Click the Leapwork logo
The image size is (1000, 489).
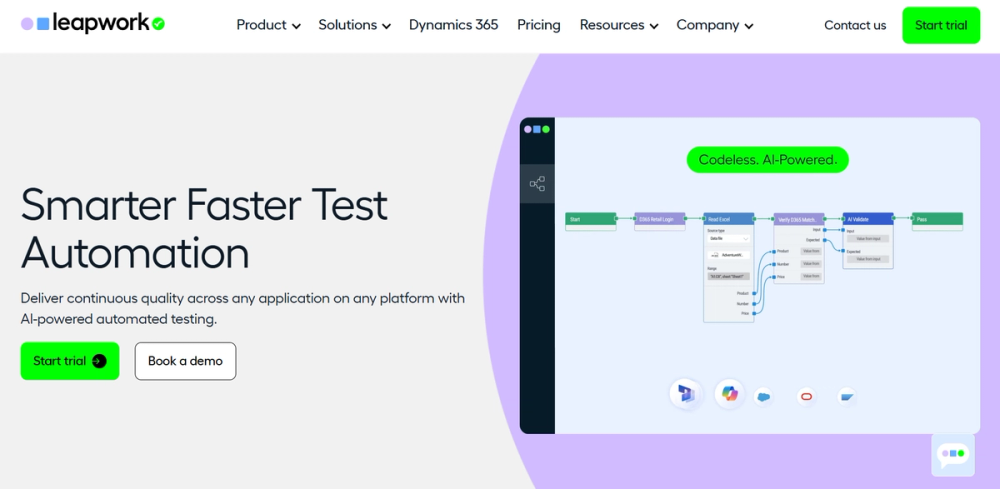[93, 24]
